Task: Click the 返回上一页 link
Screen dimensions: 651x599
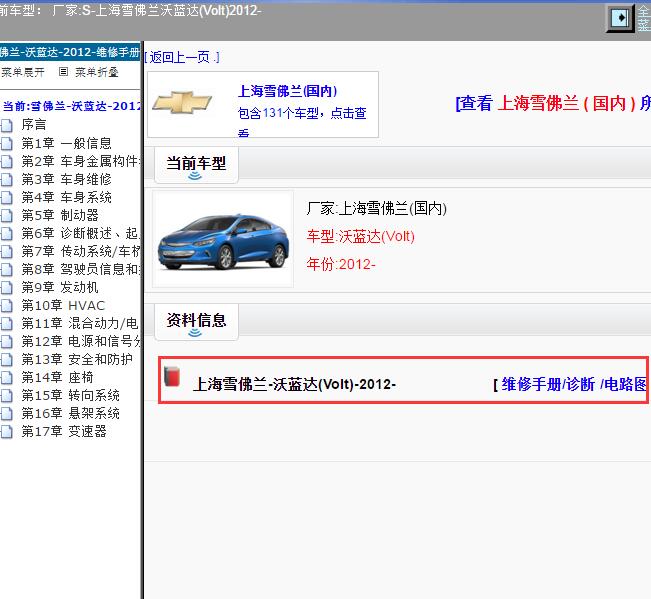Action: (x=181, y=57)
